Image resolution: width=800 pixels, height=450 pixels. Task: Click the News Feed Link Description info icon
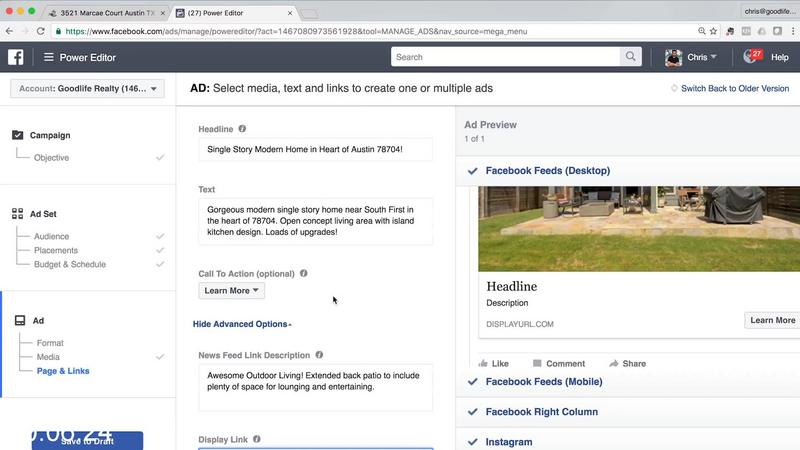[x=319, y=355]
